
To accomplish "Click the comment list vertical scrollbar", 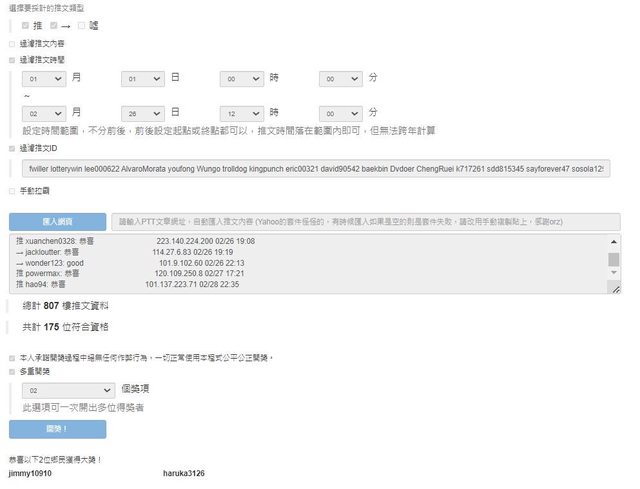I will click(613, 264).
